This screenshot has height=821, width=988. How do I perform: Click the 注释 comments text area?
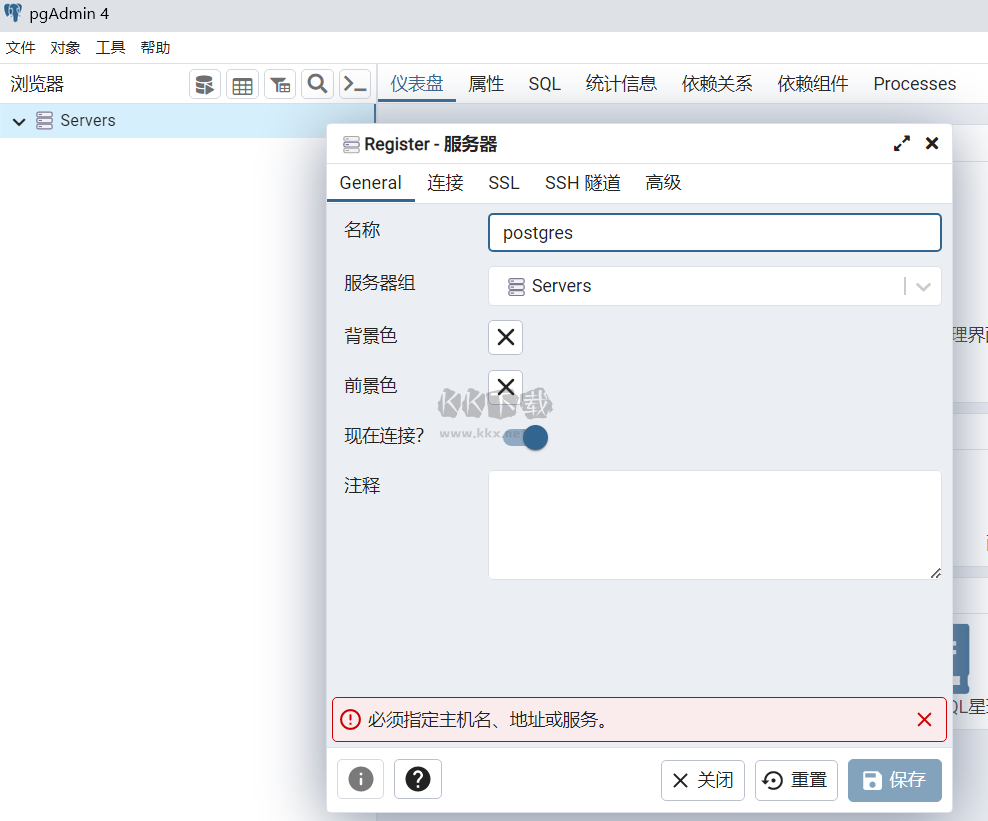[715, 525]
